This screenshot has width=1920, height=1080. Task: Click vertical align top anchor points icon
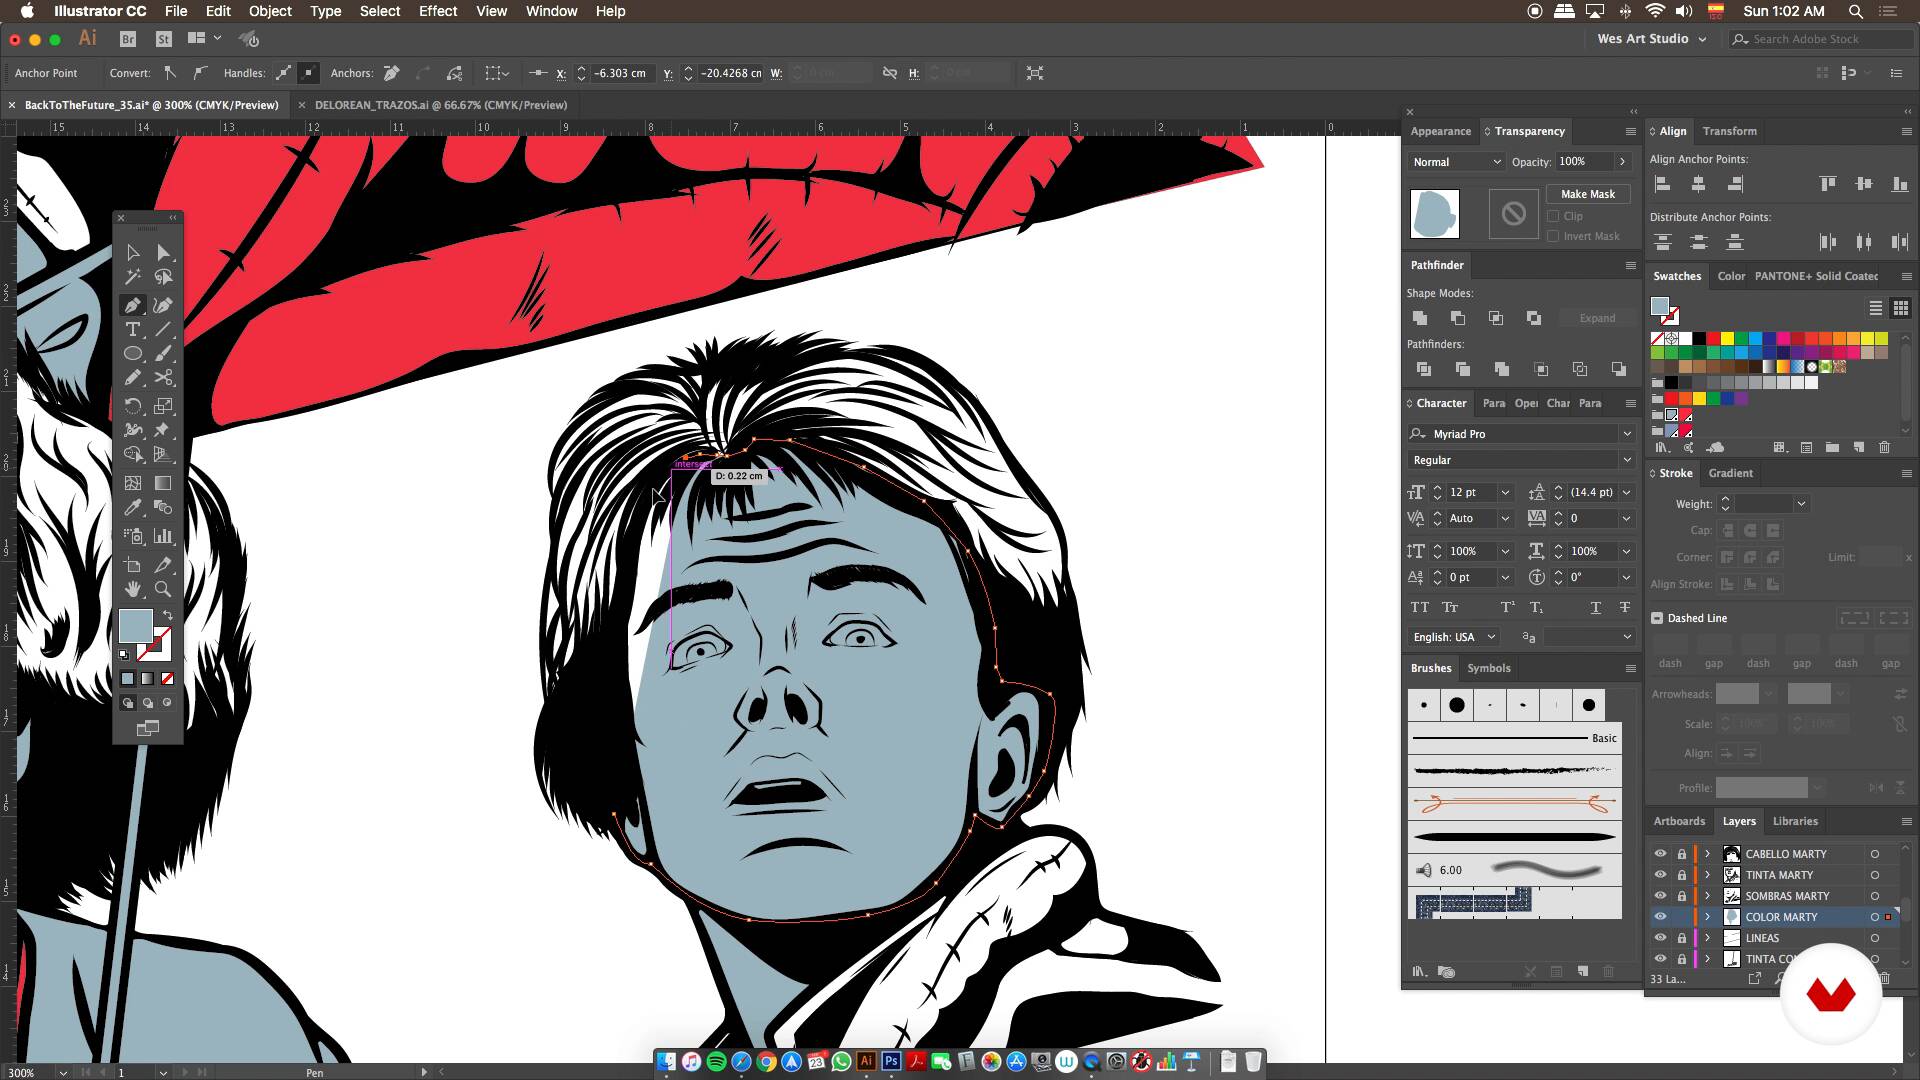click(x=1828, y=184)
